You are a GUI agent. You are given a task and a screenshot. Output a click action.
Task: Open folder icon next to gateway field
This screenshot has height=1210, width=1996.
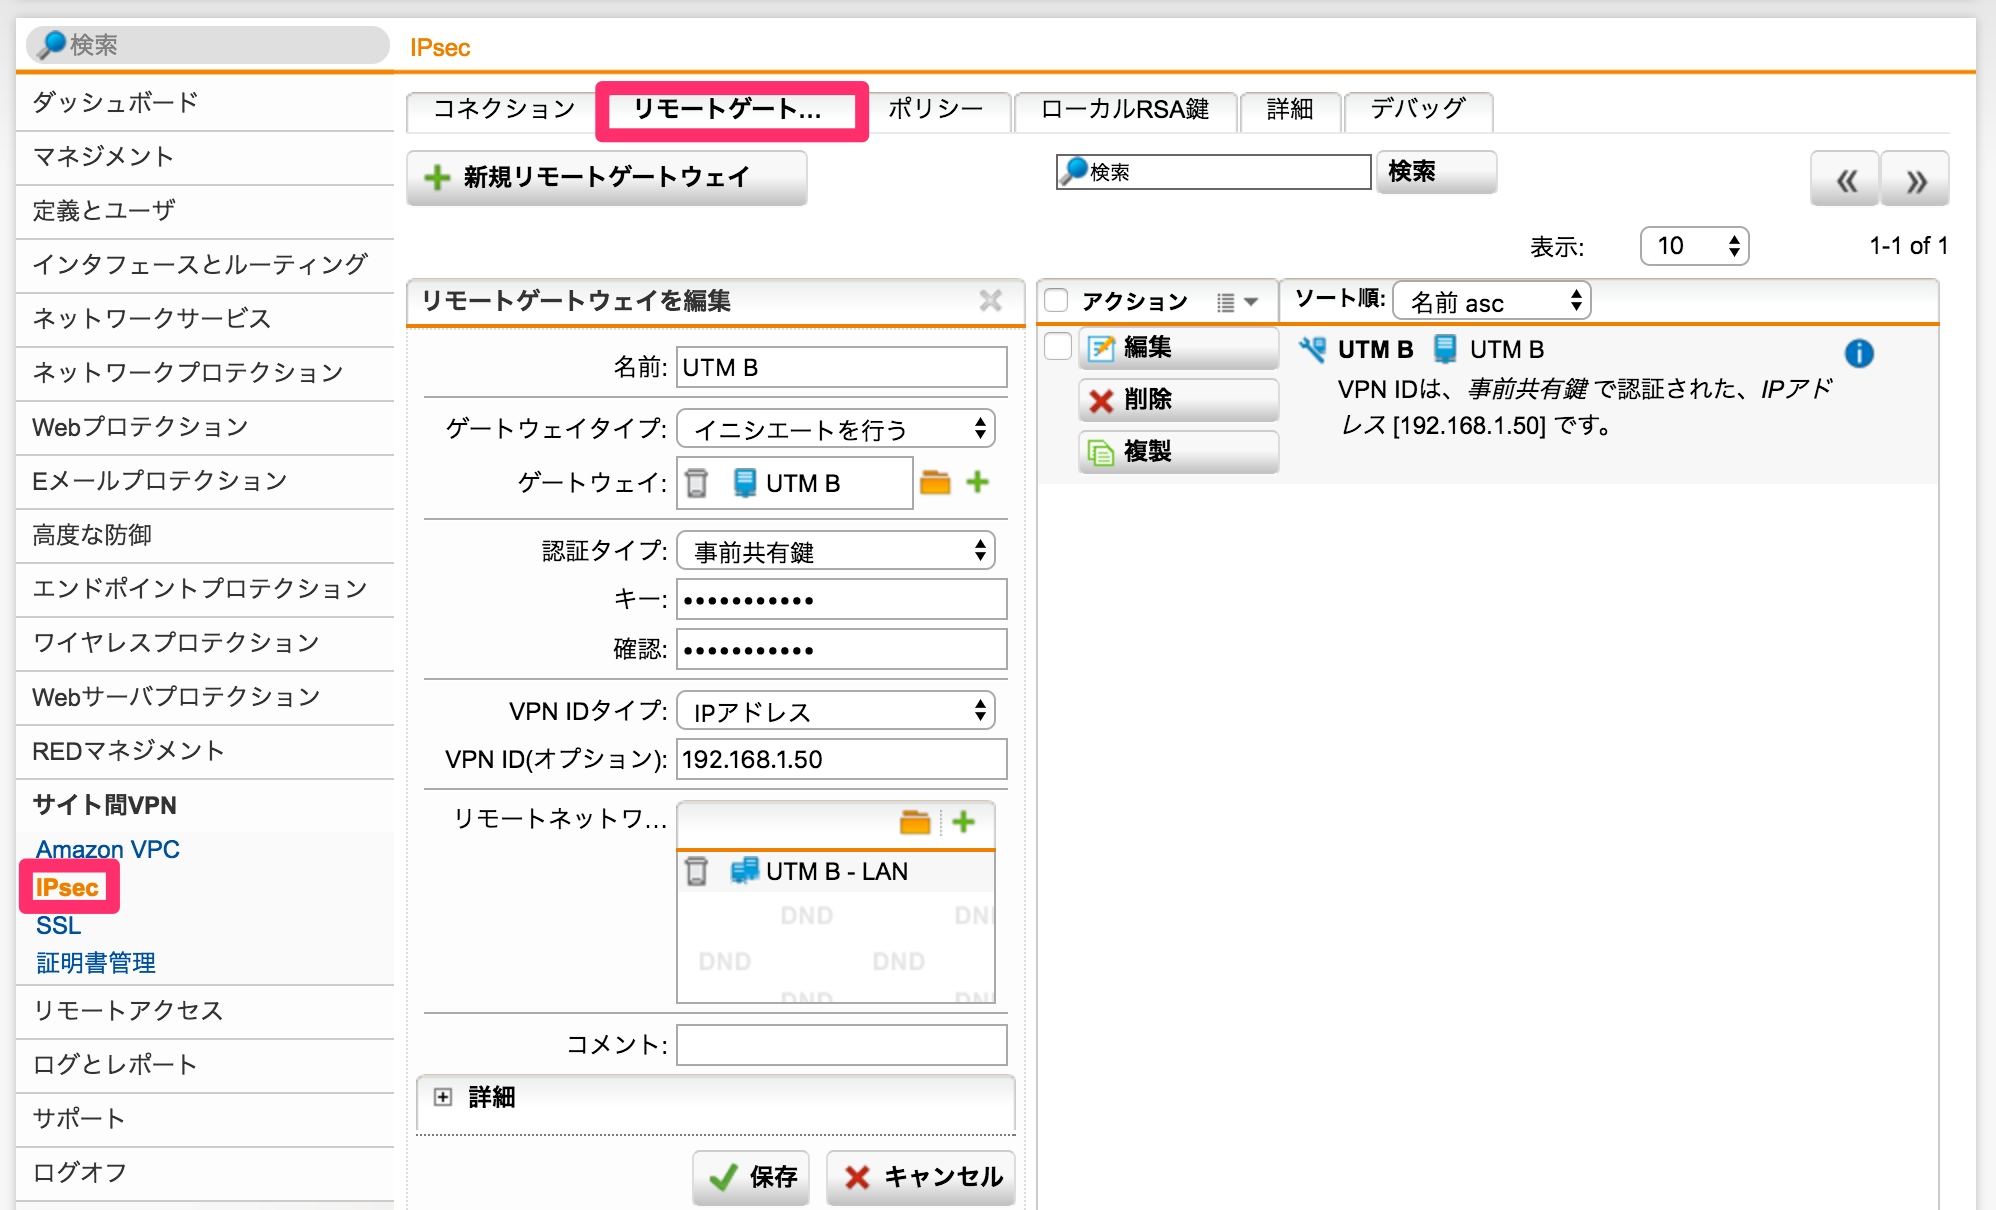[935, 483]
